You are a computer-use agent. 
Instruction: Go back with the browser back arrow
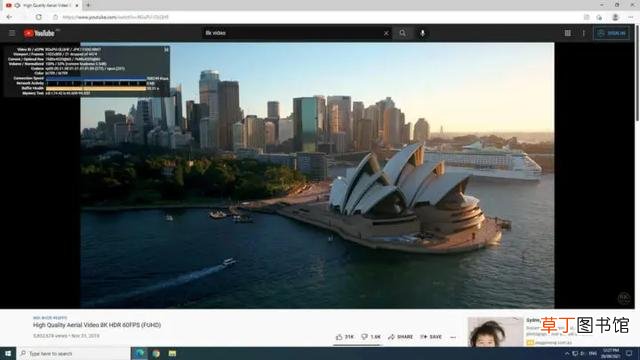[x=9, y=17]
